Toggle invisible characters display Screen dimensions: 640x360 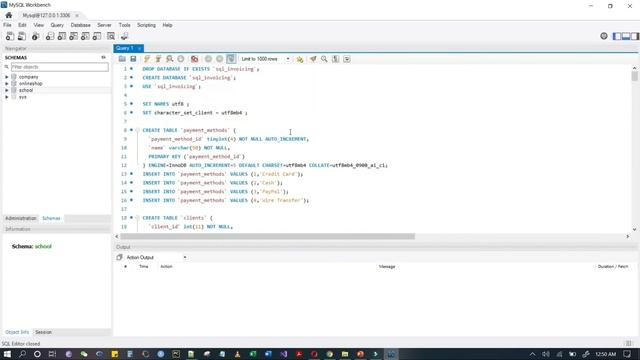tap(336, 59)
